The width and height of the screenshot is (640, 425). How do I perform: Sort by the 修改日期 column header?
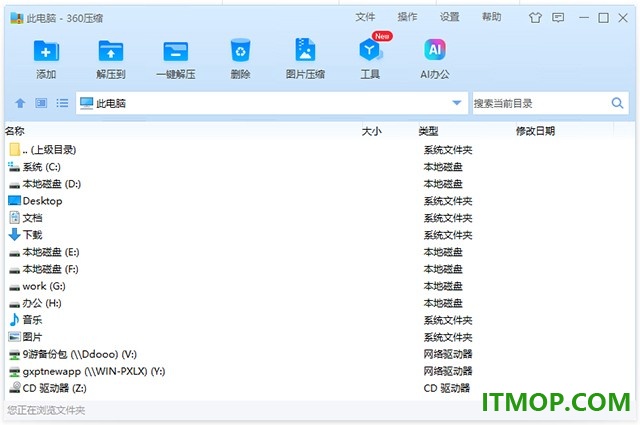point(535,131)
